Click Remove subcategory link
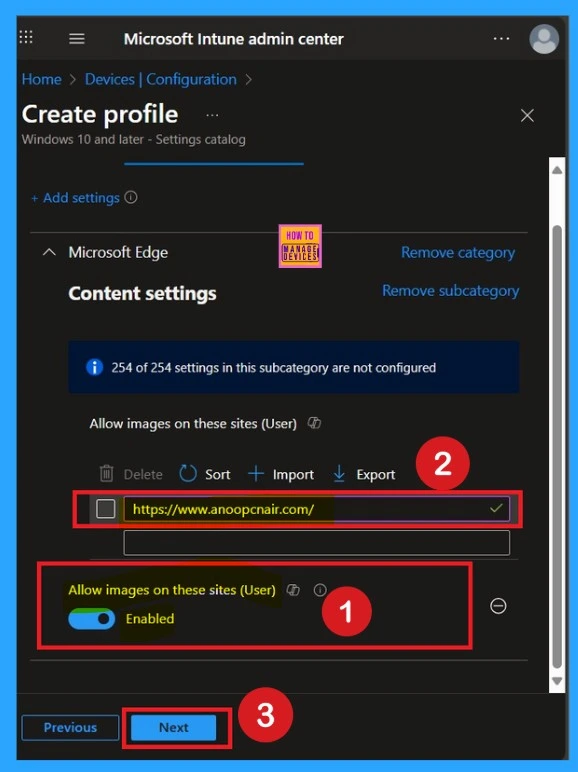 point(450,290)
